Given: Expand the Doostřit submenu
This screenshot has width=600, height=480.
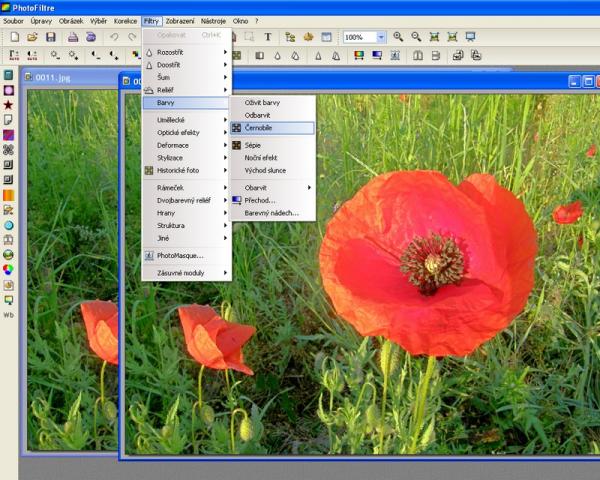Looking at the screenshot, I should (x=186, y=65).
